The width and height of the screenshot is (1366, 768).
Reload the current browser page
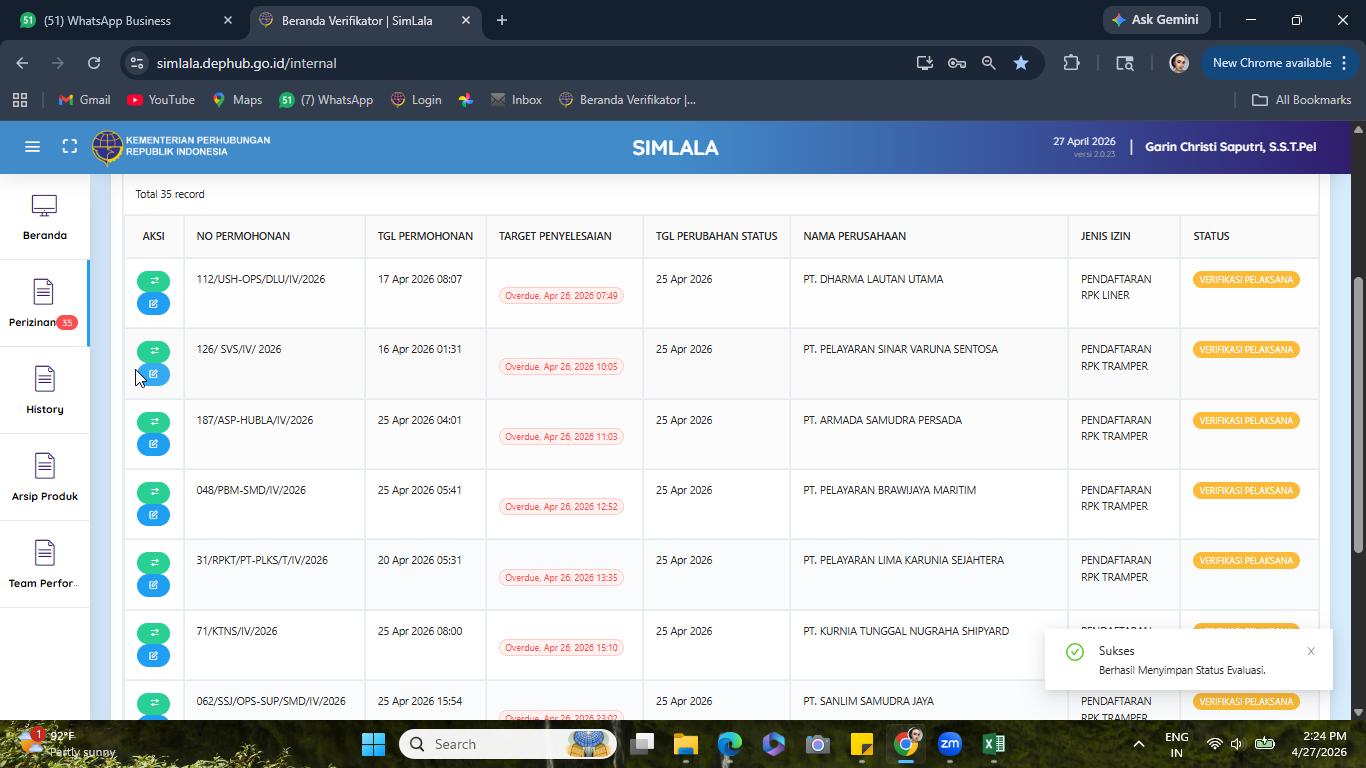point(94,63)
